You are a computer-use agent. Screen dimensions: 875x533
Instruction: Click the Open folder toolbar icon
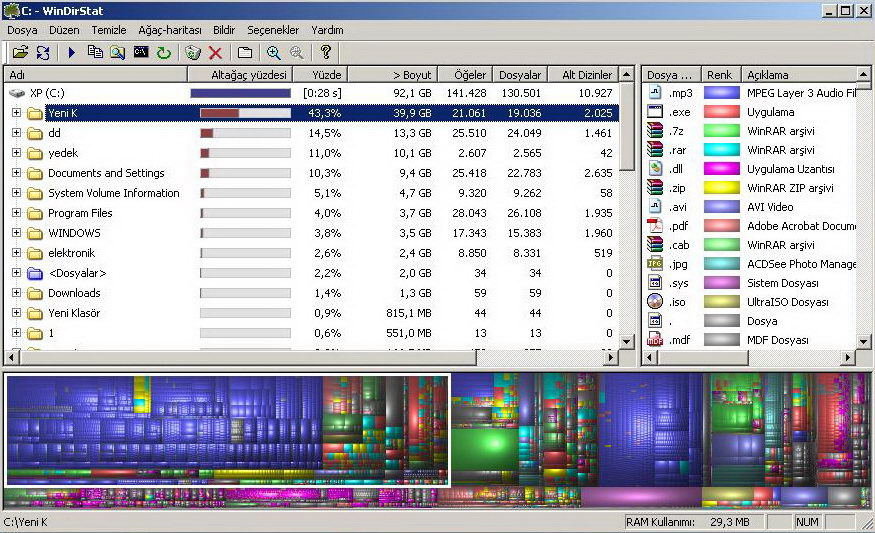click(x=21, y=52)
